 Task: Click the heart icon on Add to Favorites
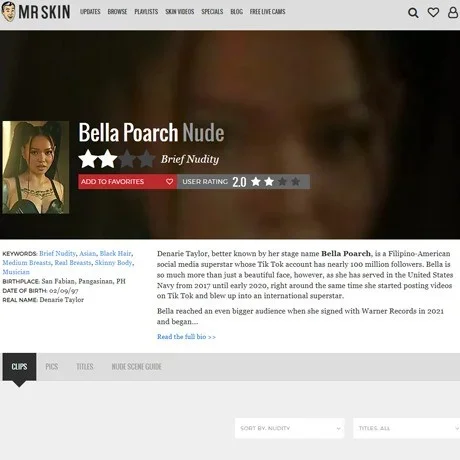click(169, 182)
